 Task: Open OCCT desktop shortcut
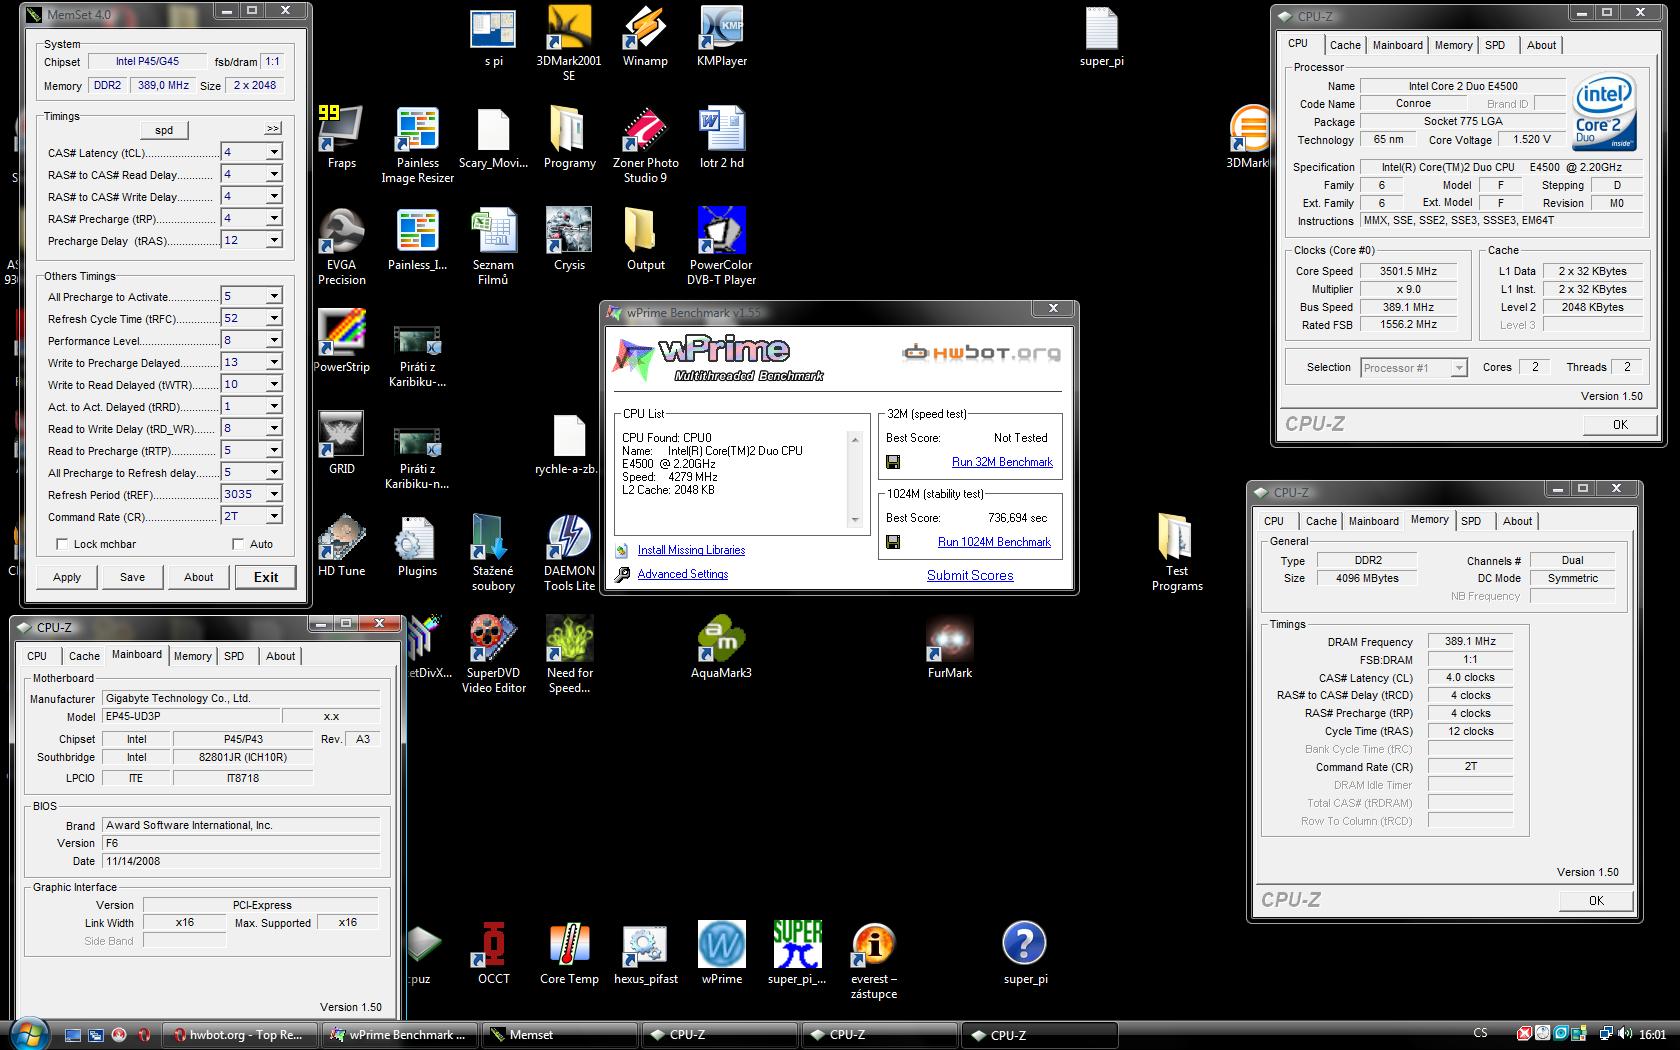click(493, 955)
